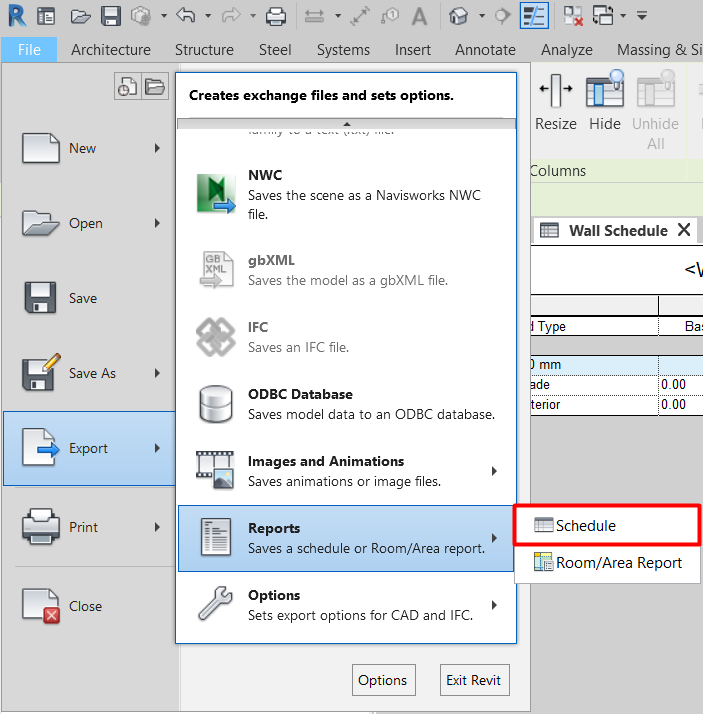Click the Print icon in quick access toolbar

(276, 16)
